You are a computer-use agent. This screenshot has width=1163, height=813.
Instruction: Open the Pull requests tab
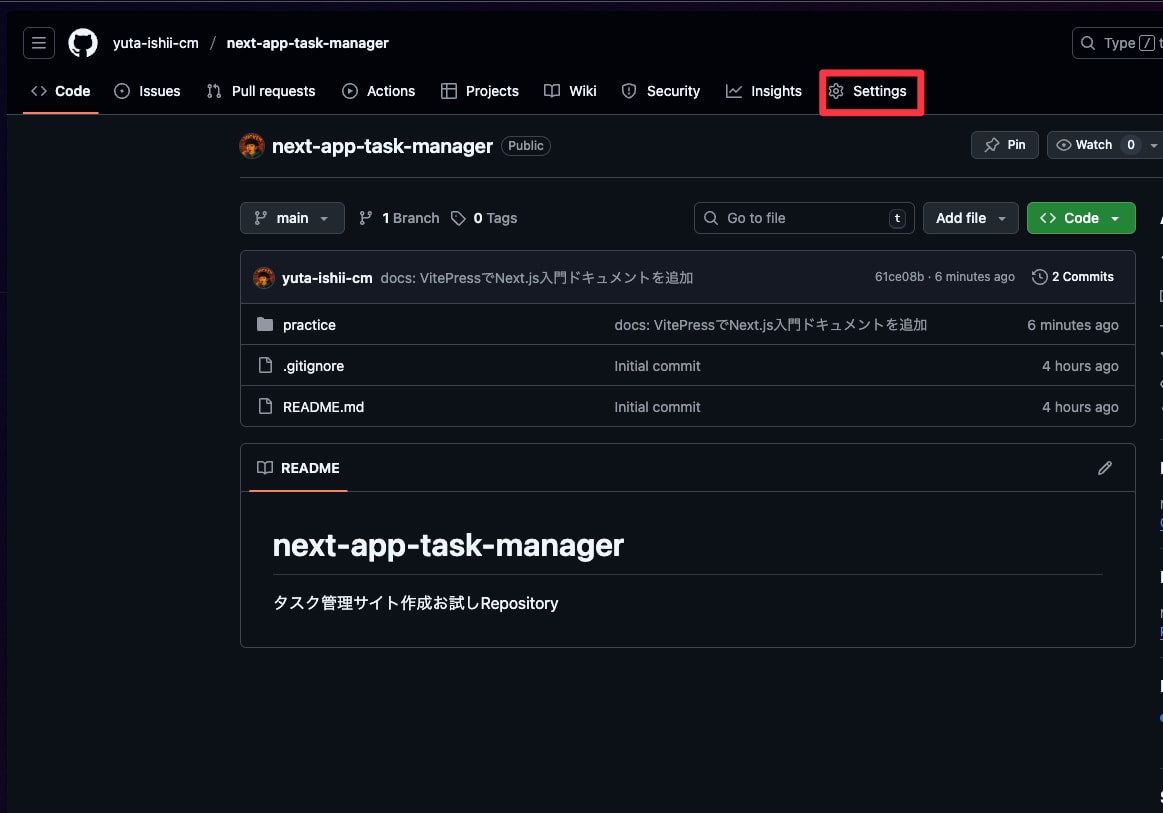coord(261,91)
